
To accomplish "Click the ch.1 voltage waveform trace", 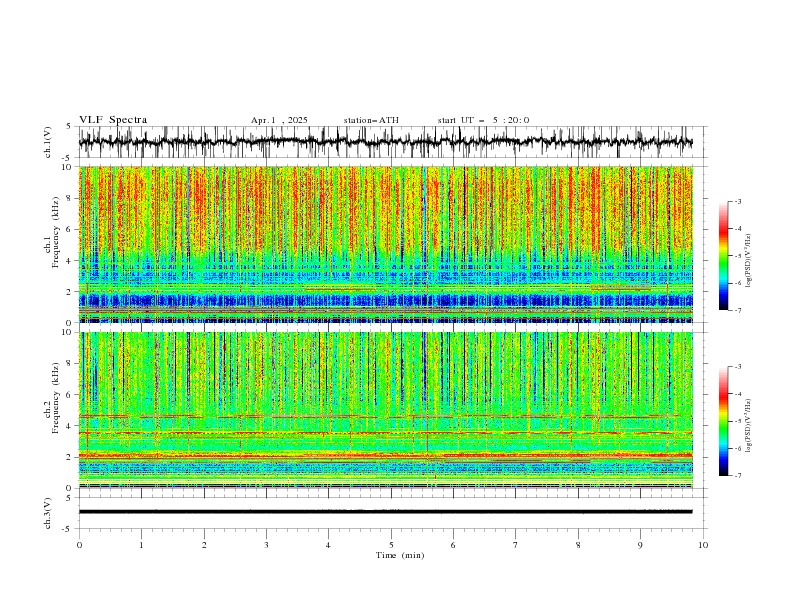I will tap(385, 141).
